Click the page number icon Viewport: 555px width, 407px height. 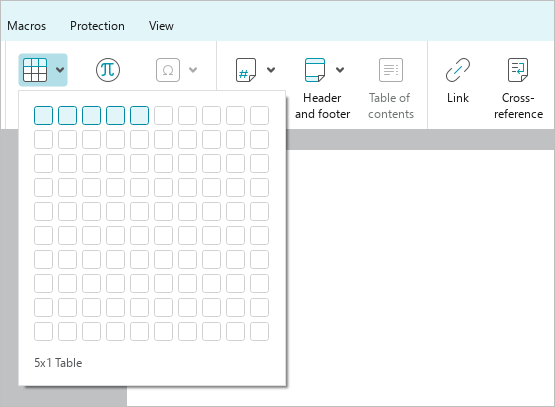click(246, 70)
